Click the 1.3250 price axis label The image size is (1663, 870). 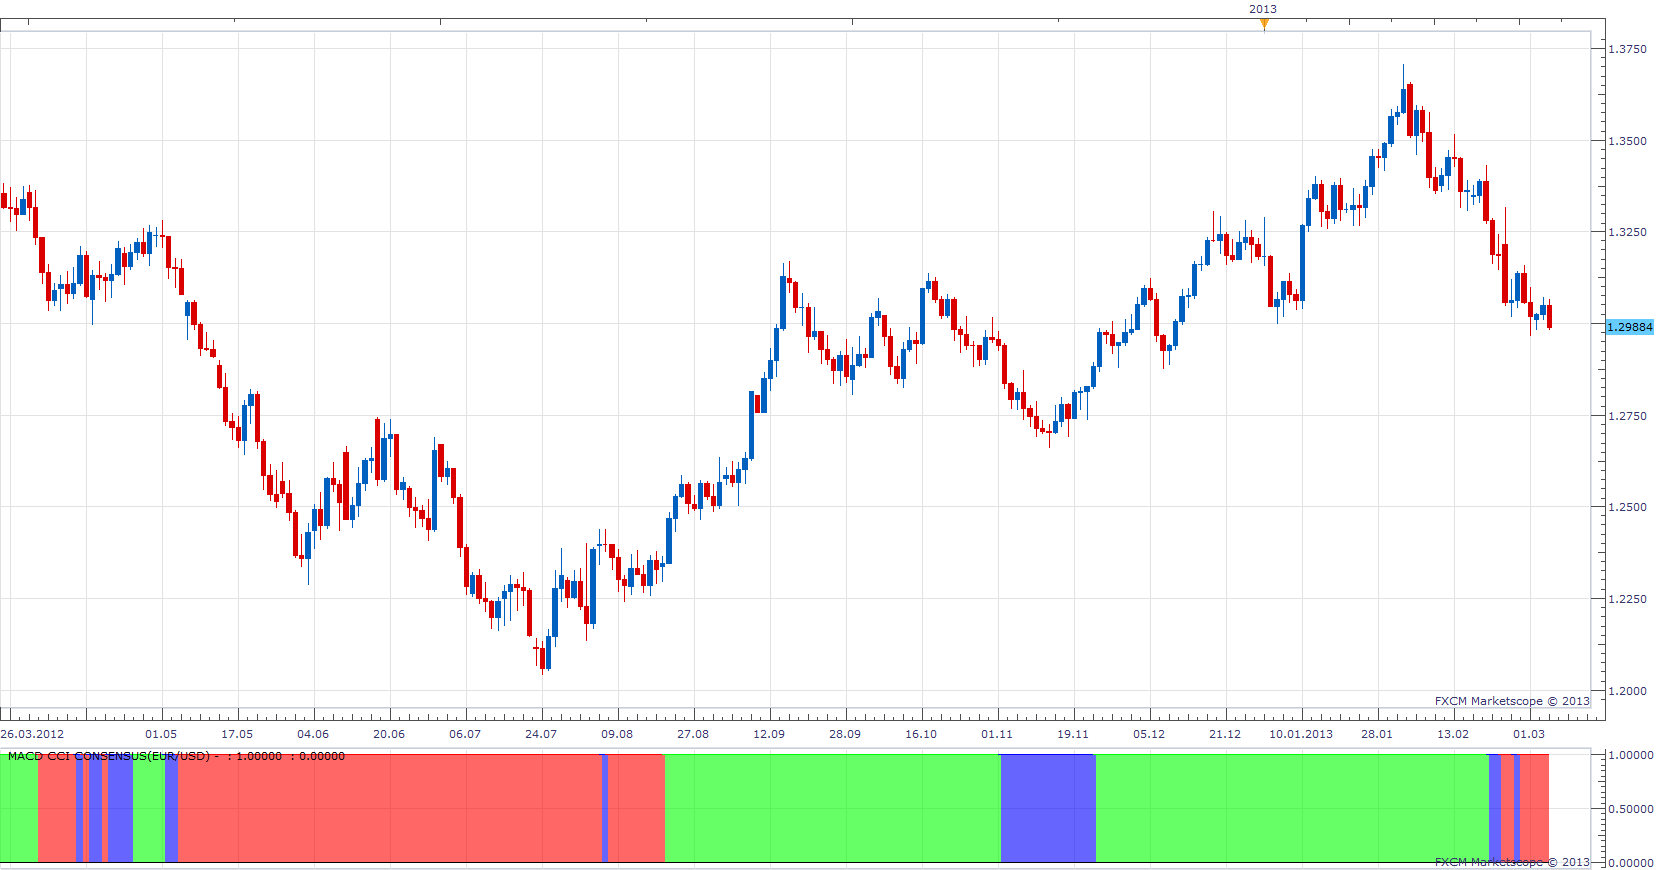1627,232
